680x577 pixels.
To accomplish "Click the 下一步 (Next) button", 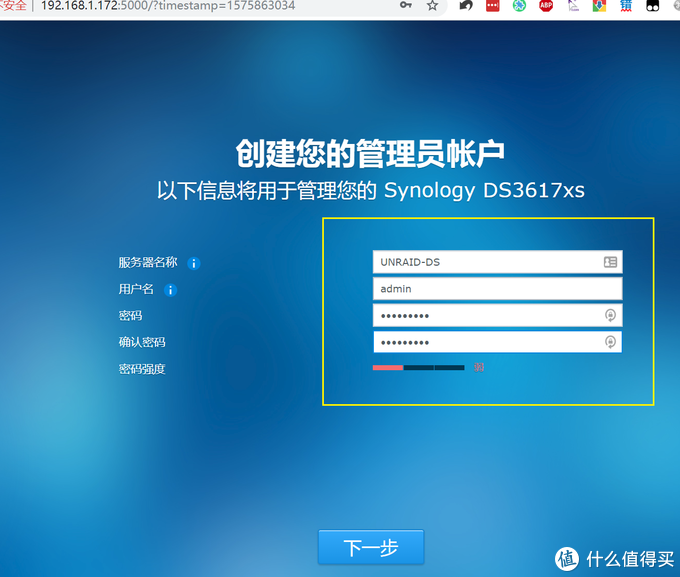I will click(371, 547).
